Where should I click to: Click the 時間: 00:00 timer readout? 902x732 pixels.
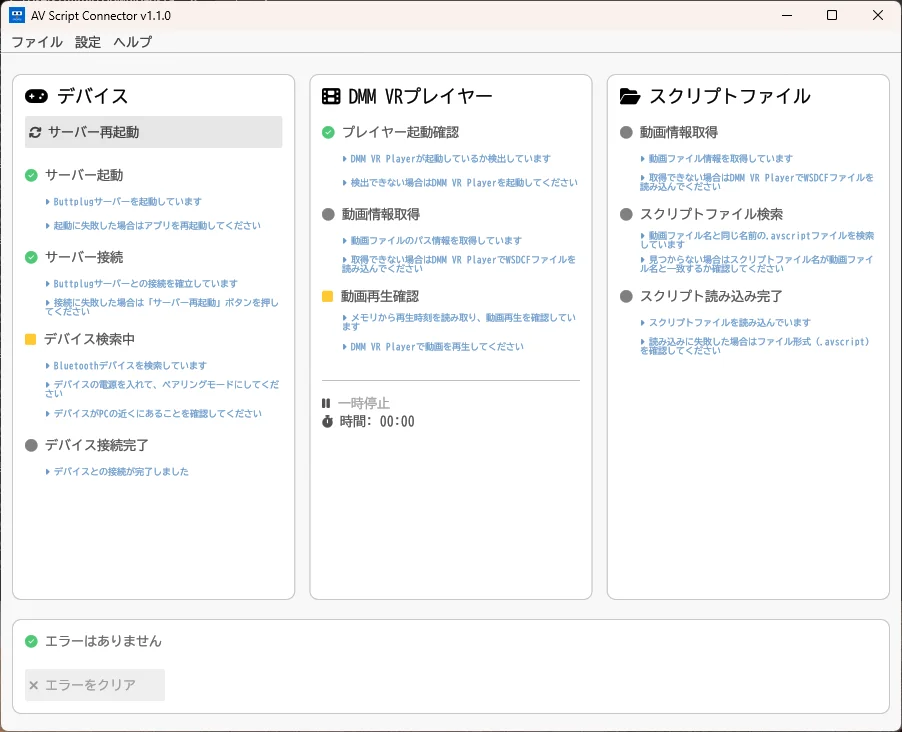(377, 421)
